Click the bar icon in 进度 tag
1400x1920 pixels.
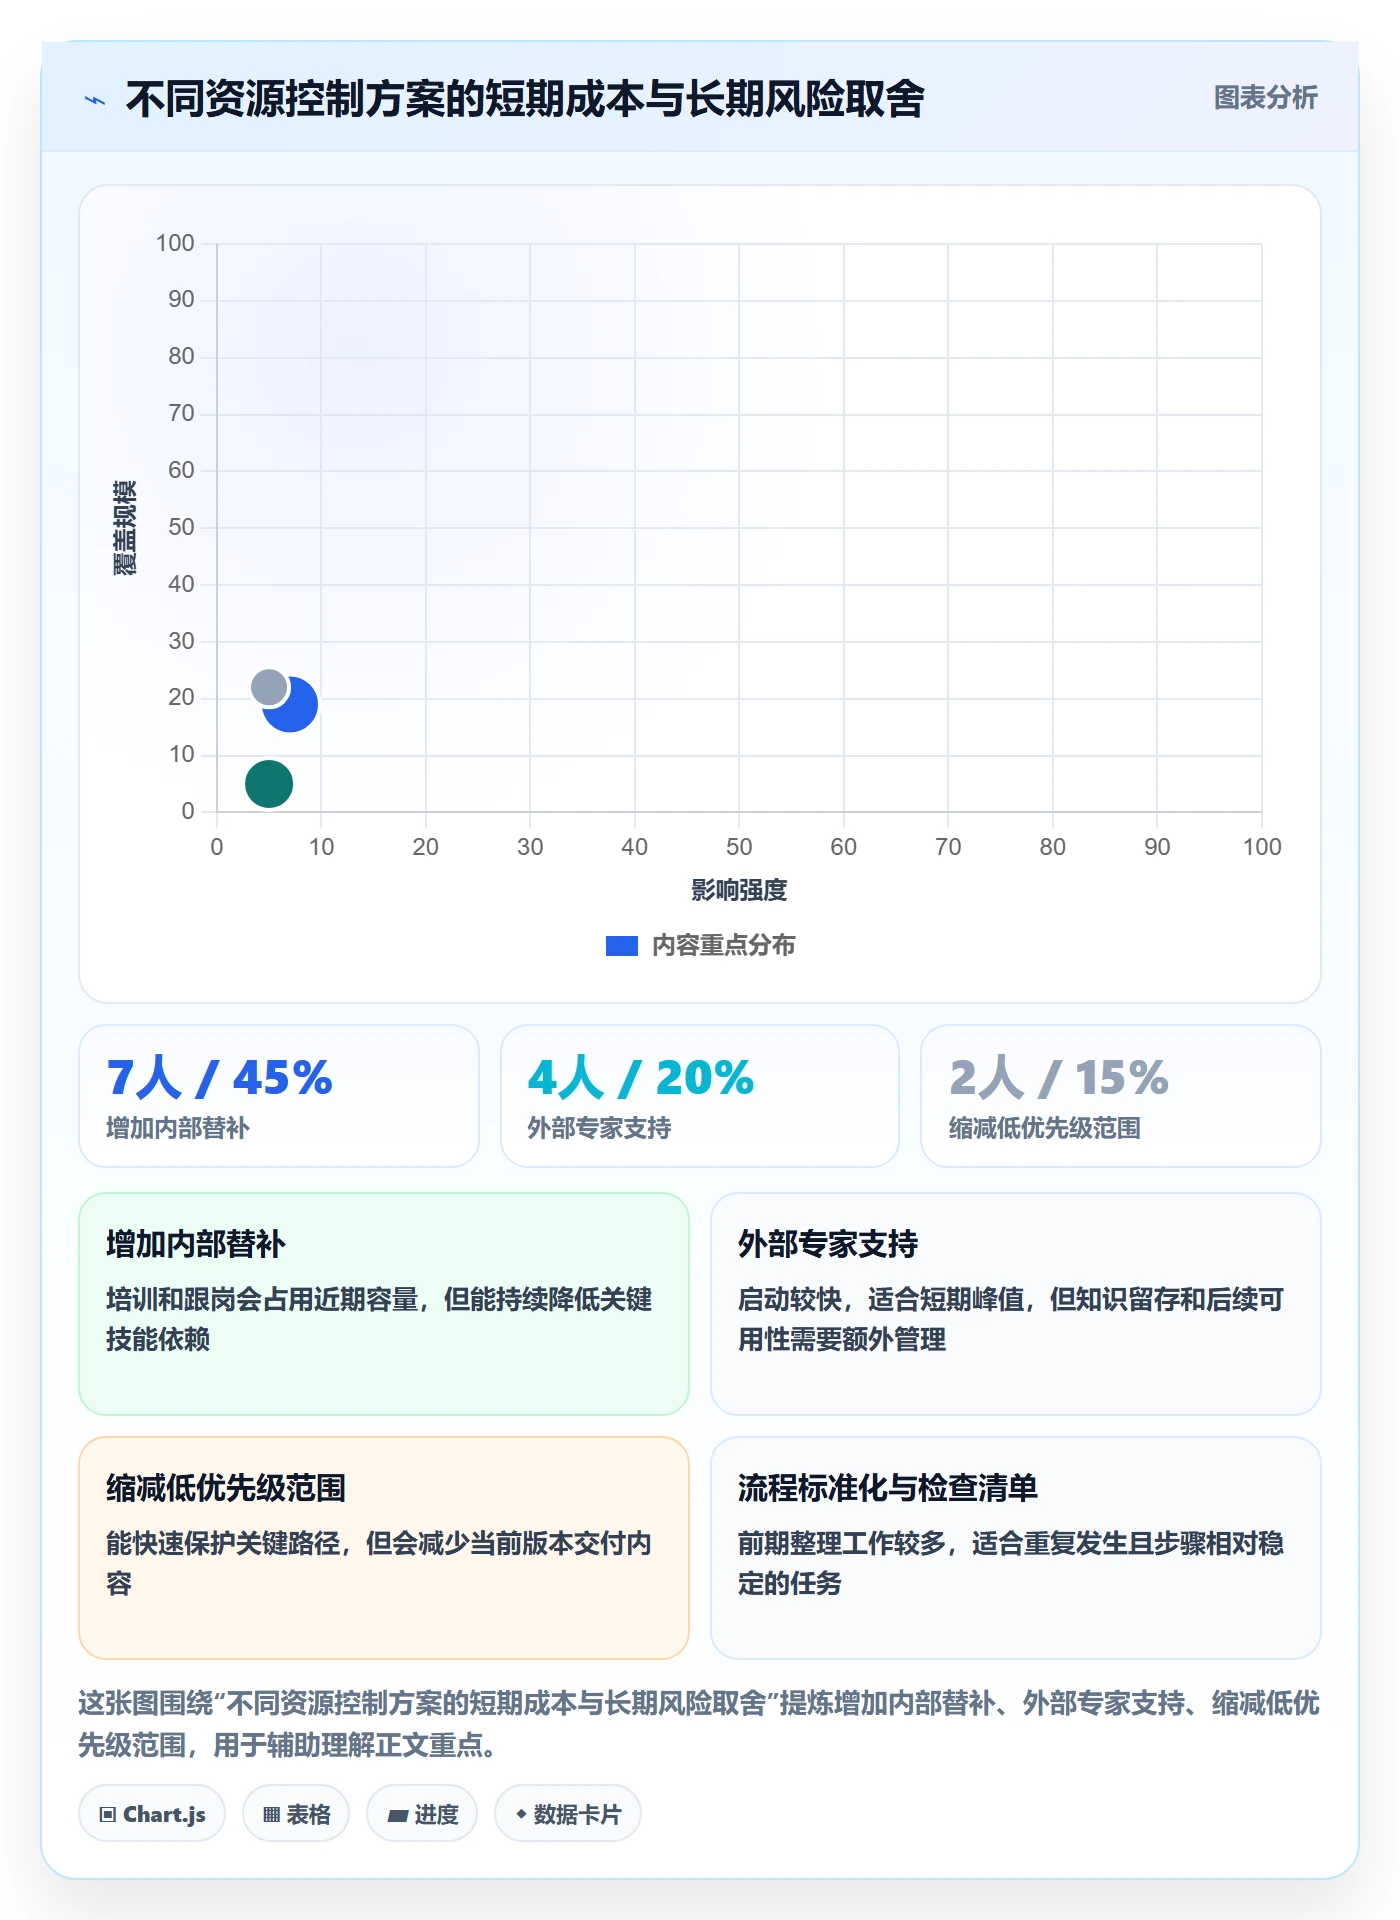click(398, 1816)
